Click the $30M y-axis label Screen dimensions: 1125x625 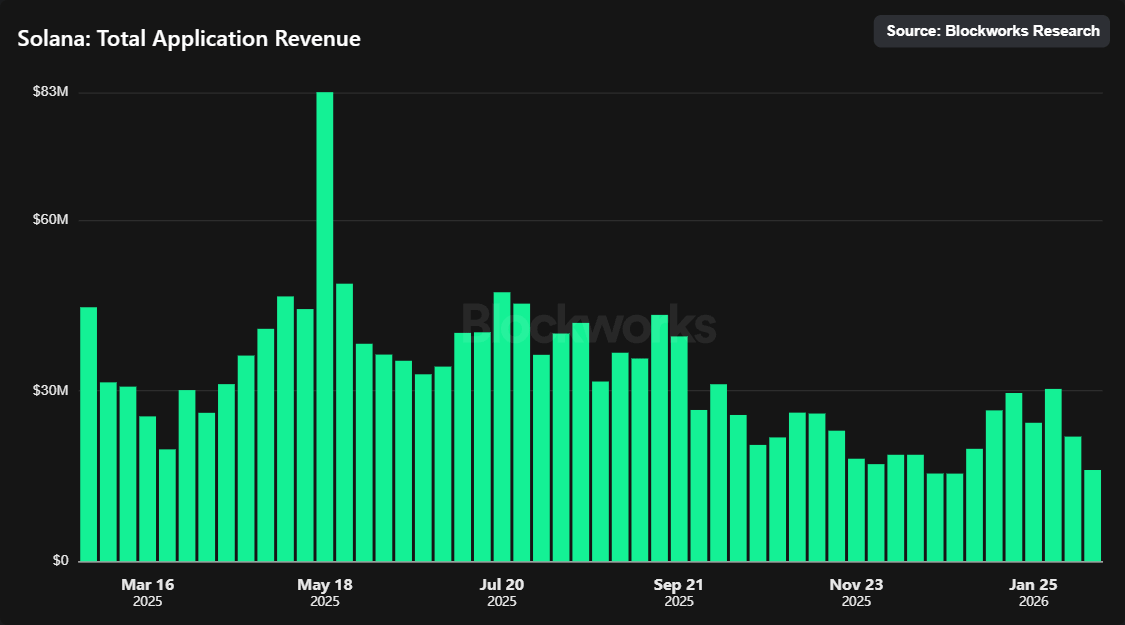pyautogui.click(x=50, y=390)
